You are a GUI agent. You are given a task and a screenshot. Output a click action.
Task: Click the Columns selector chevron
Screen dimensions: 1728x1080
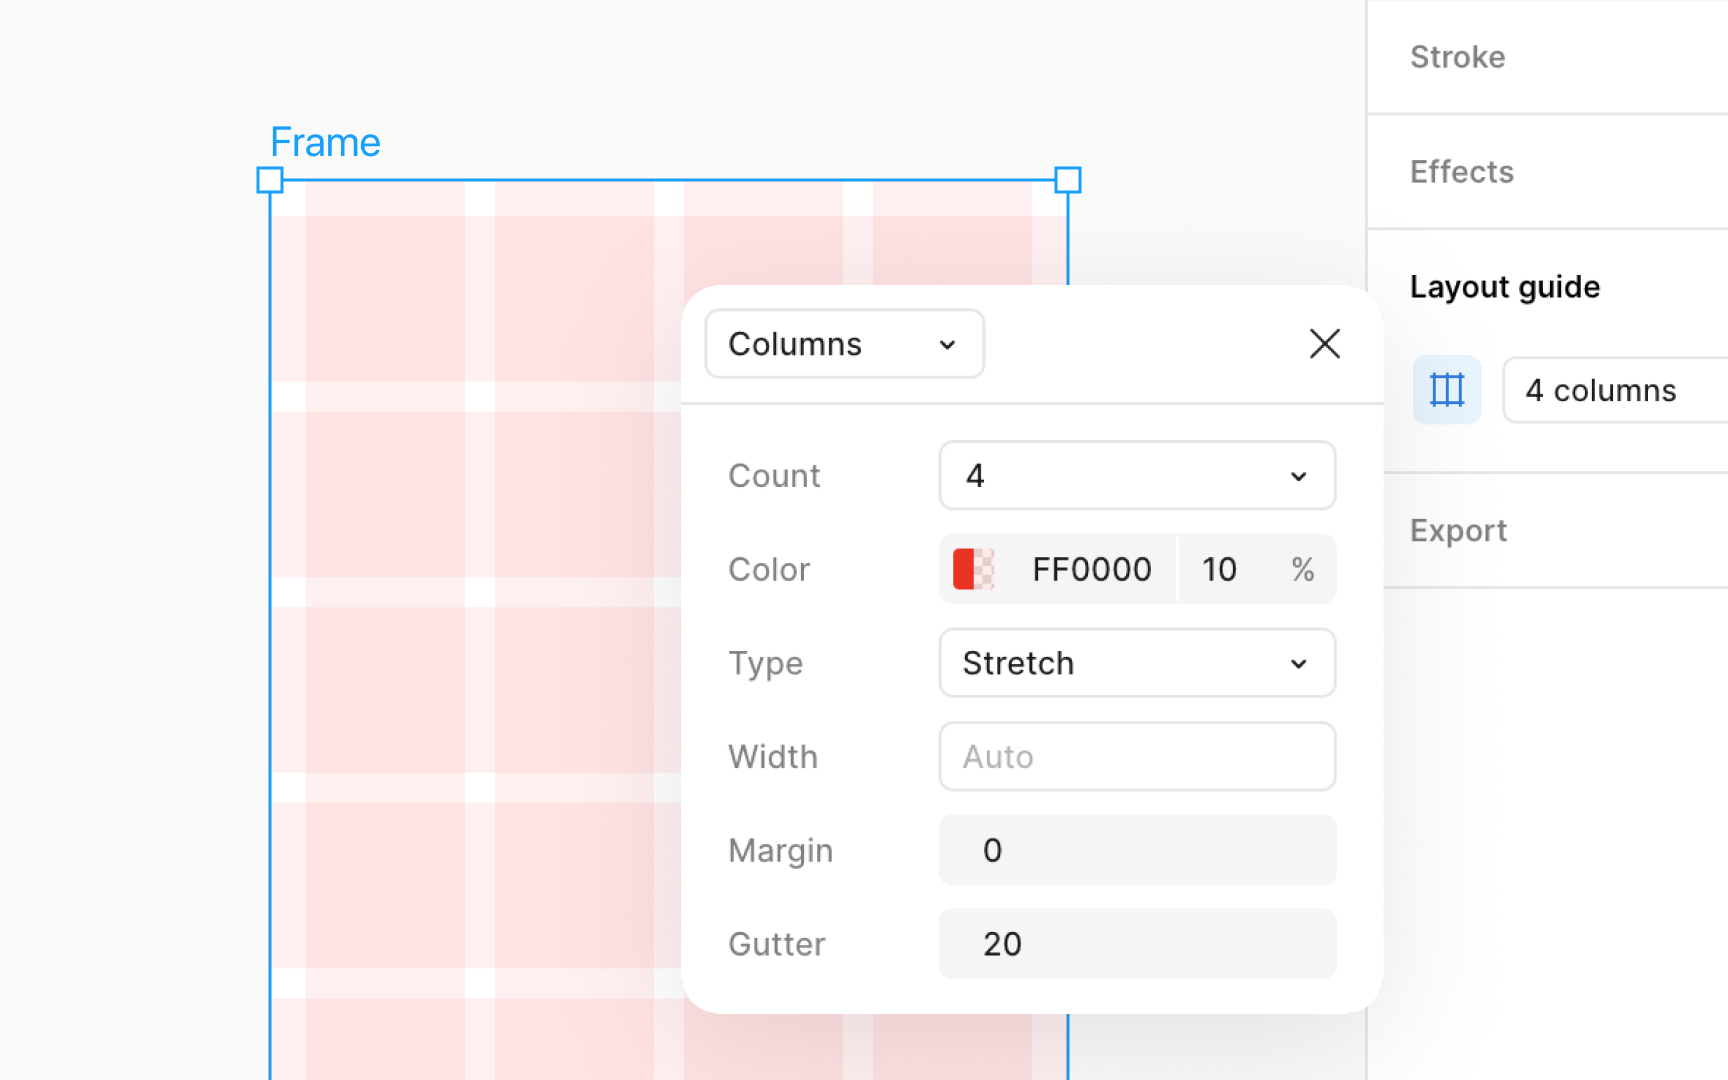[x=947, y=344]
